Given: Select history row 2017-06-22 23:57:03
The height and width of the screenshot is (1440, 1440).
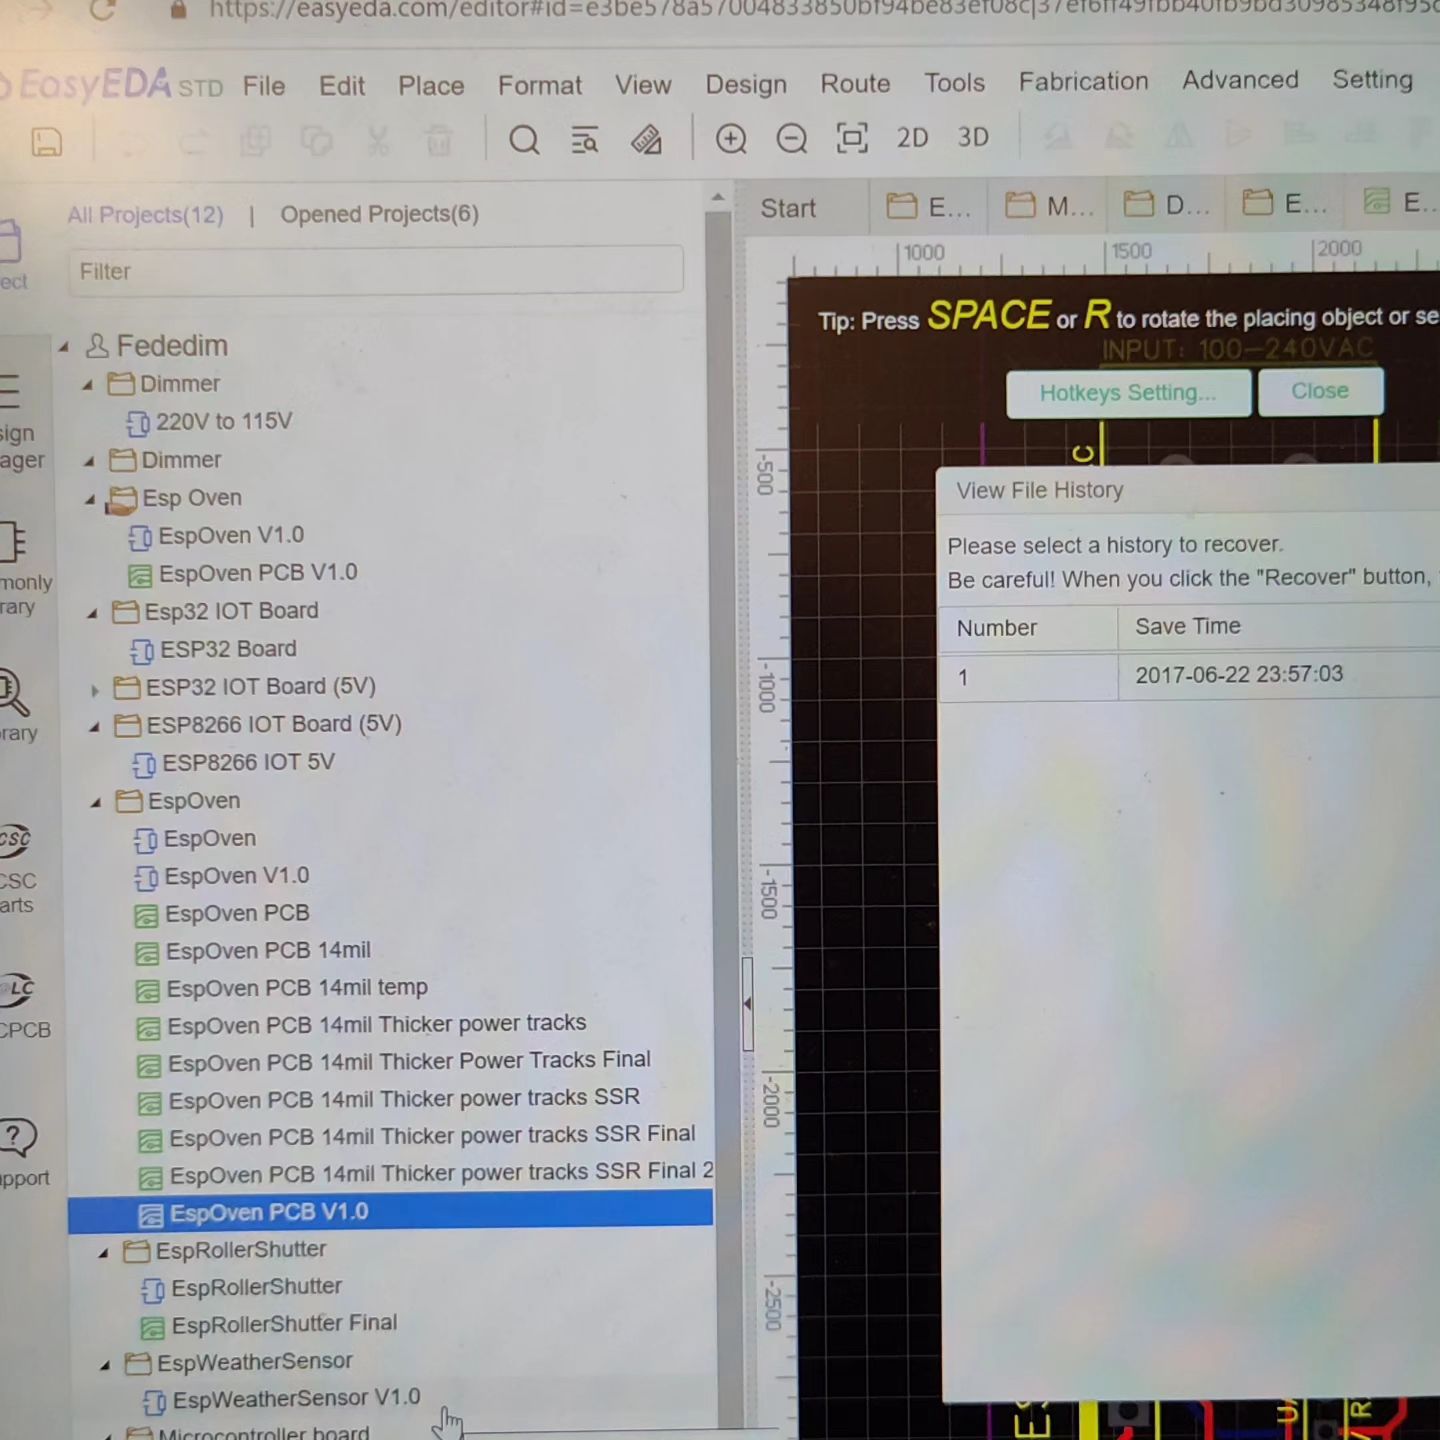Looking at the screenshot, I should 1189,676.
